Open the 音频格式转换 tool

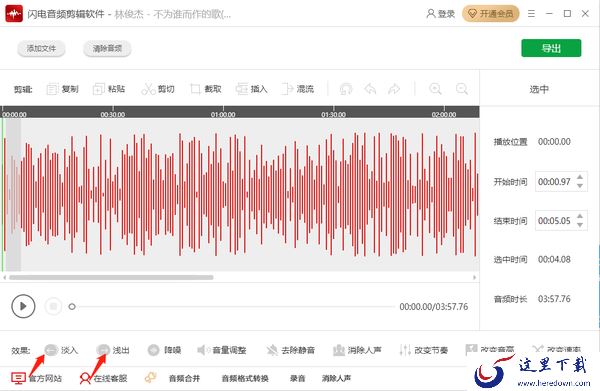[245, 378]
